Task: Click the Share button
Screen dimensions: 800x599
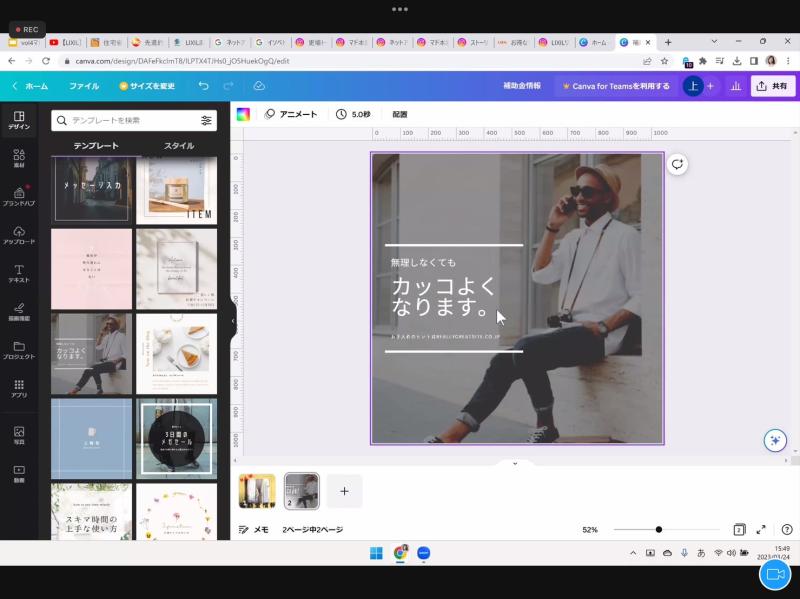Action: point(772,86)
